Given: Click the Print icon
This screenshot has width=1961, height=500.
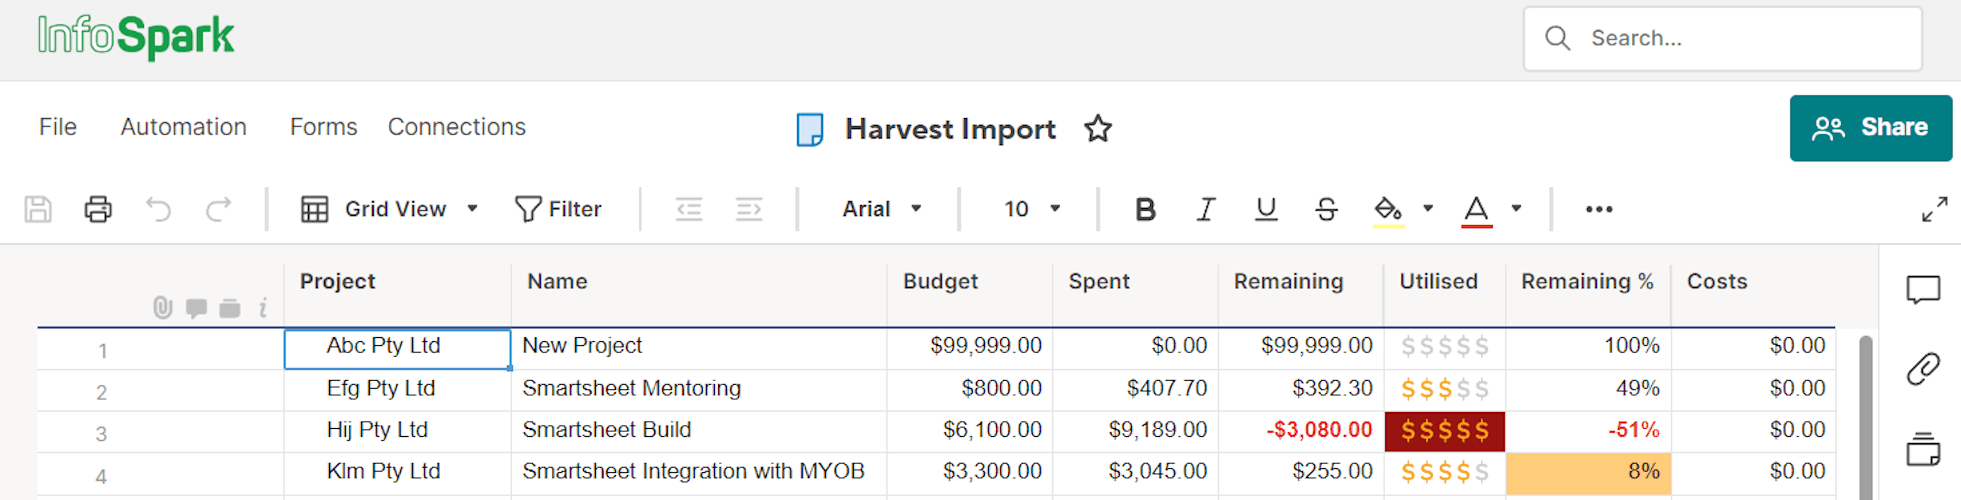Looking at the screenshot, I should pyautogui.click(x=98, y=209).
